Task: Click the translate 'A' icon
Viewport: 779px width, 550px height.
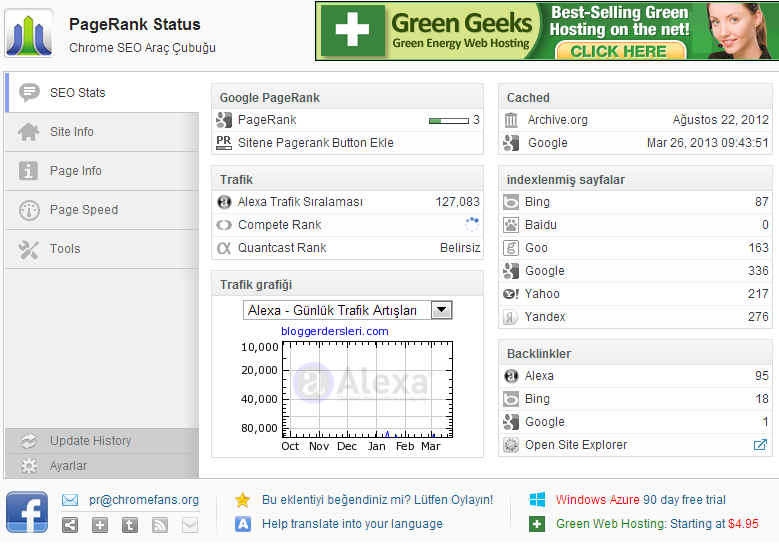Action: (x=242, y=524)
